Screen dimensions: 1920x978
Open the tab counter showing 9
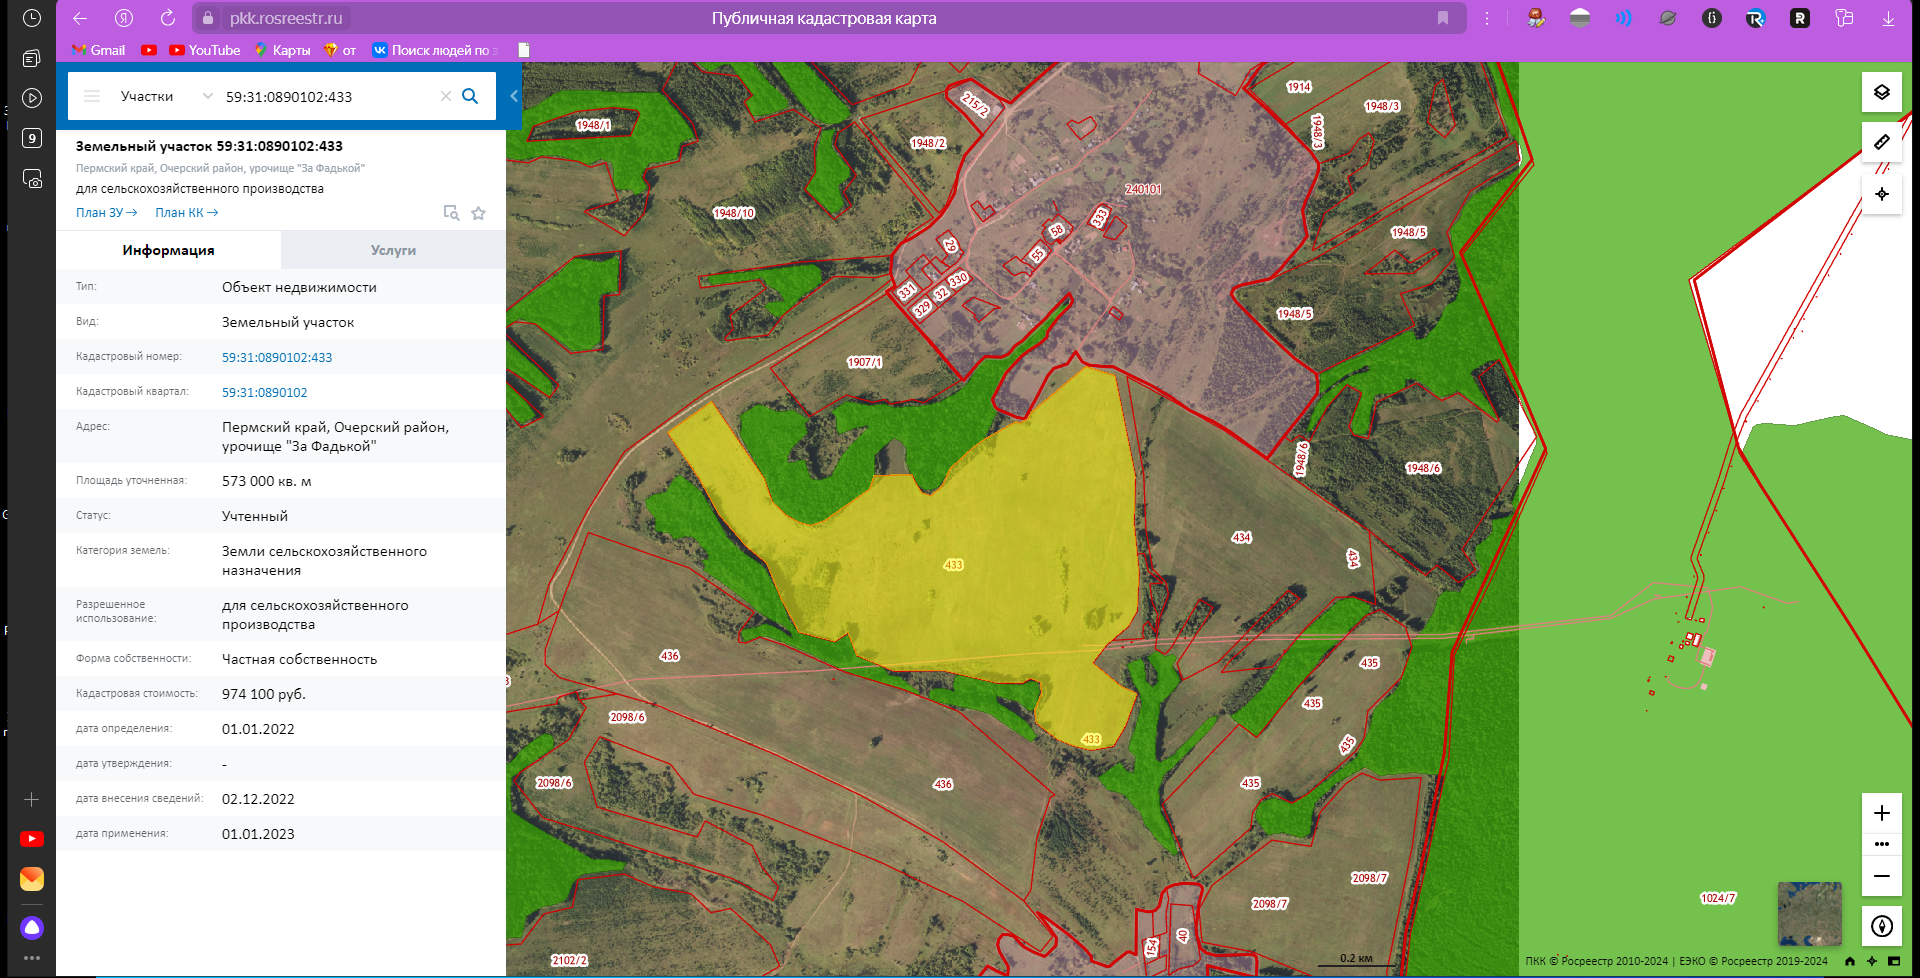(x=32, y=138)
